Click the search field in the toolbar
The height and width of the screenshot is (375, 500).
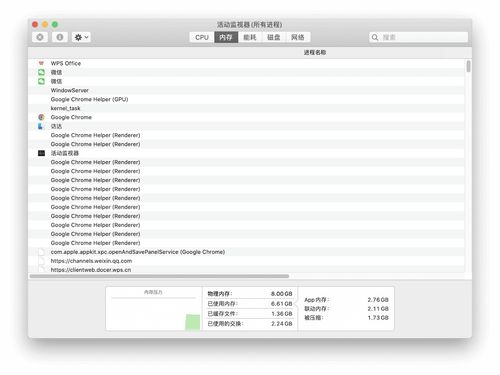pyautogui.click(x=418, y=37)
